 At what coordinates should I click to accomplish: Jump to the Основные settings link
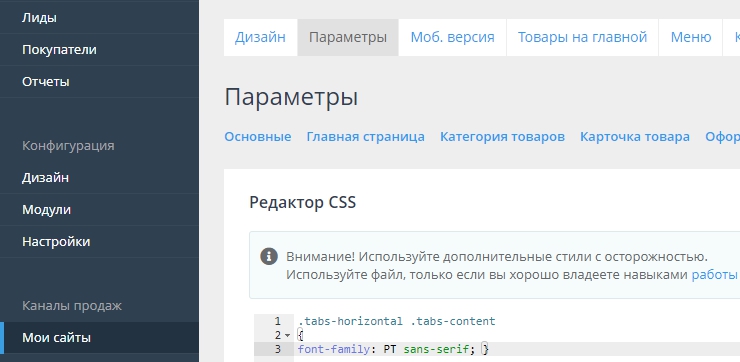(x=258, y=137)
